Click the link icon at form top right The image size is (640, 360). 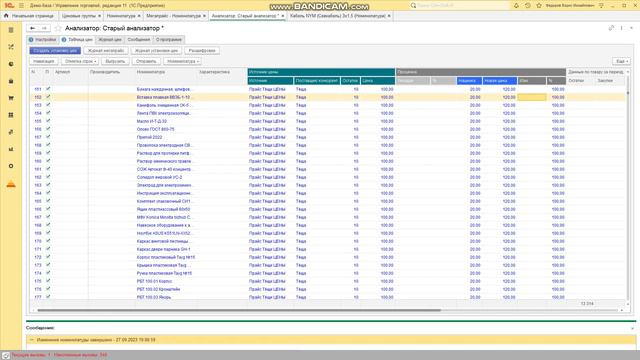point(611,28)
